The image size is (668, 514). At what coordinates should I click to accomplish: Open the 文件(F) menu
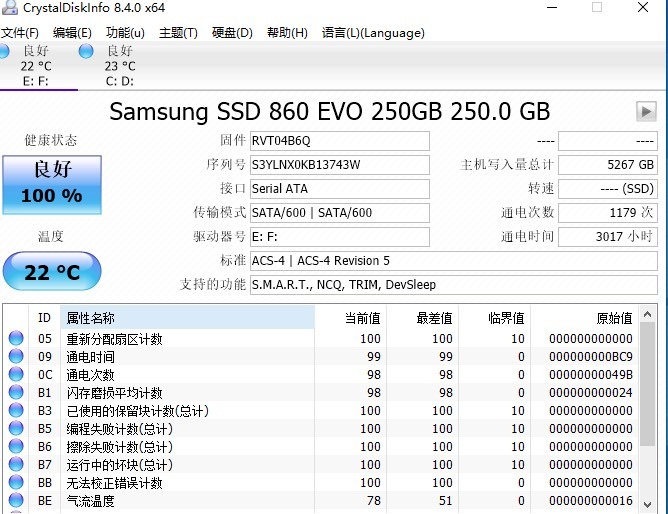click(x=20, y=33)
